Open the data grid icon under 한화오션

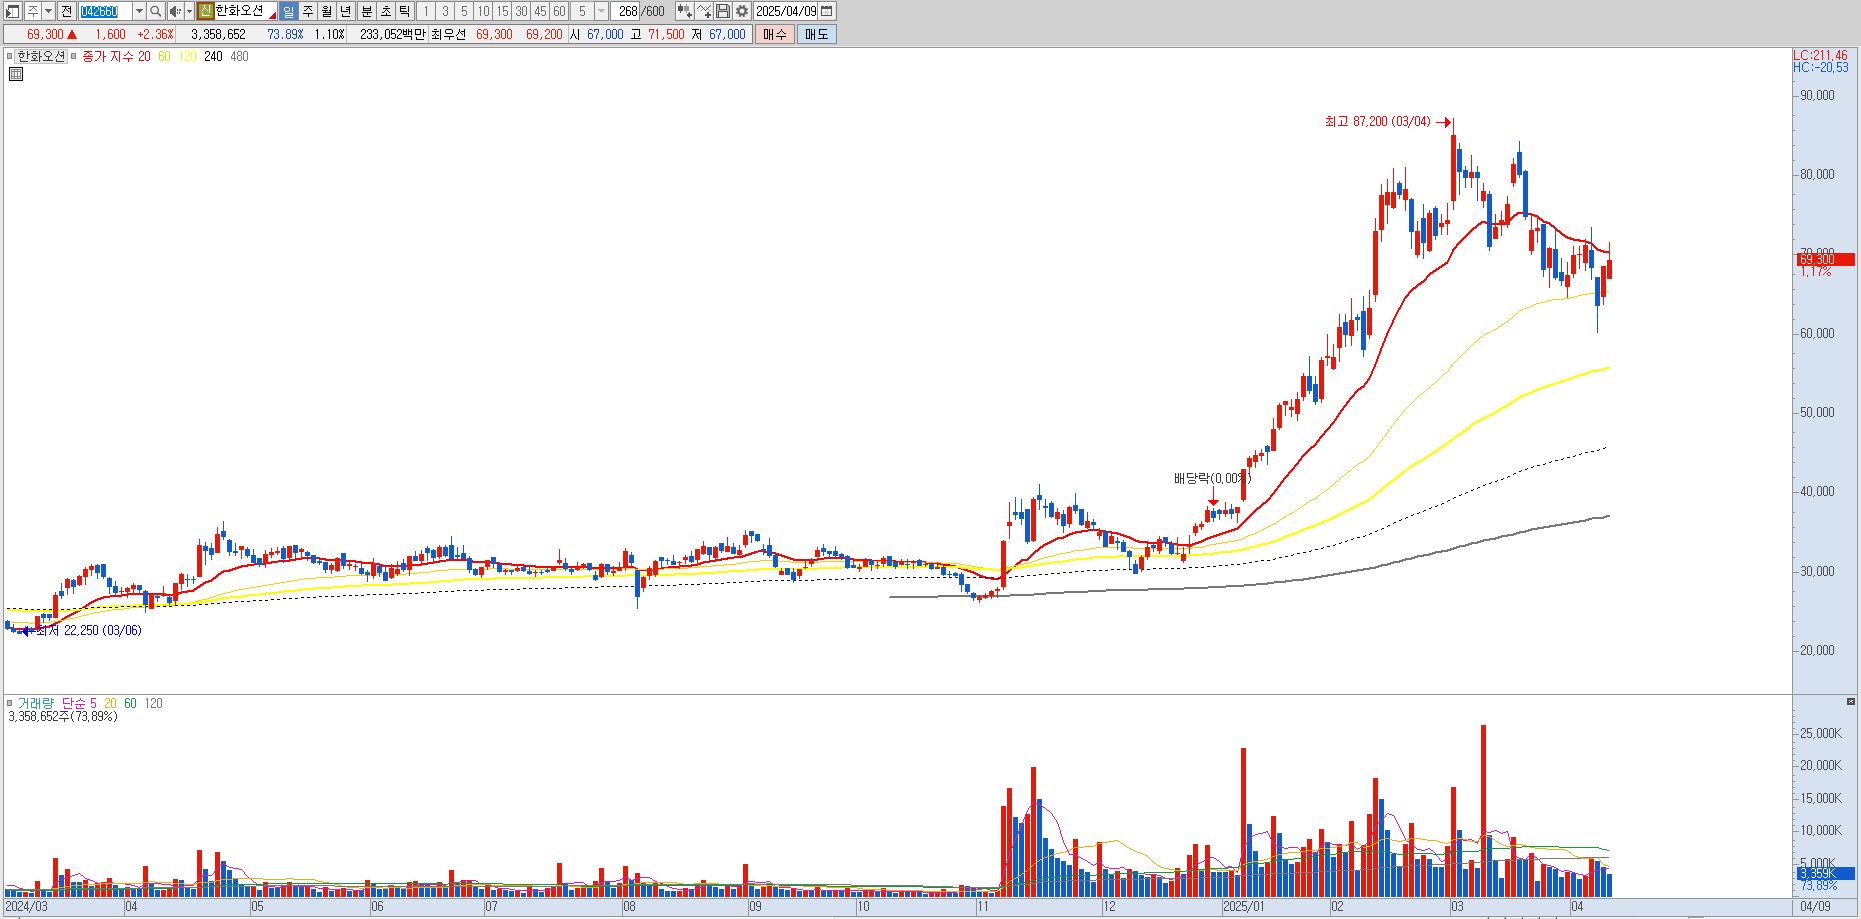pyautogui.click(x=16, y=74)
